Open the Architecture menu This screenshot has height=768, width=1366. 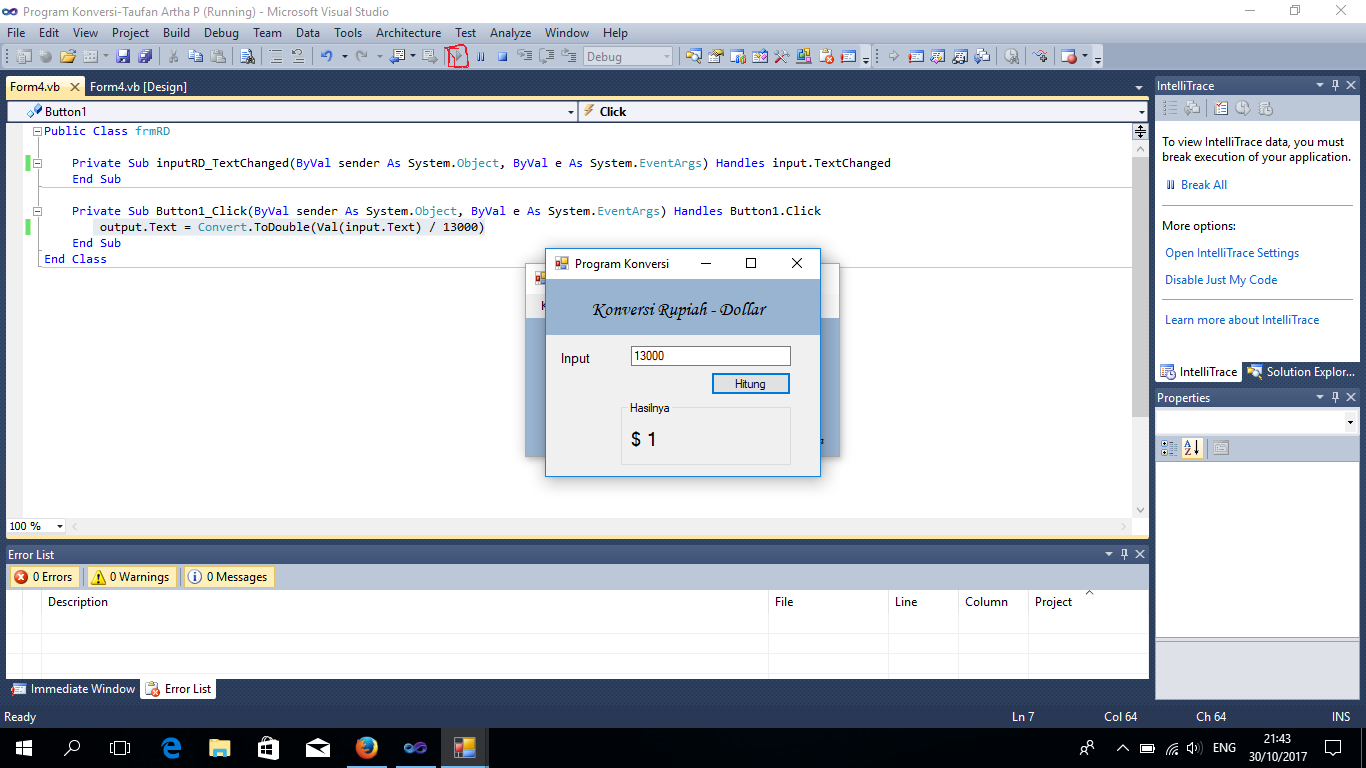408,32
